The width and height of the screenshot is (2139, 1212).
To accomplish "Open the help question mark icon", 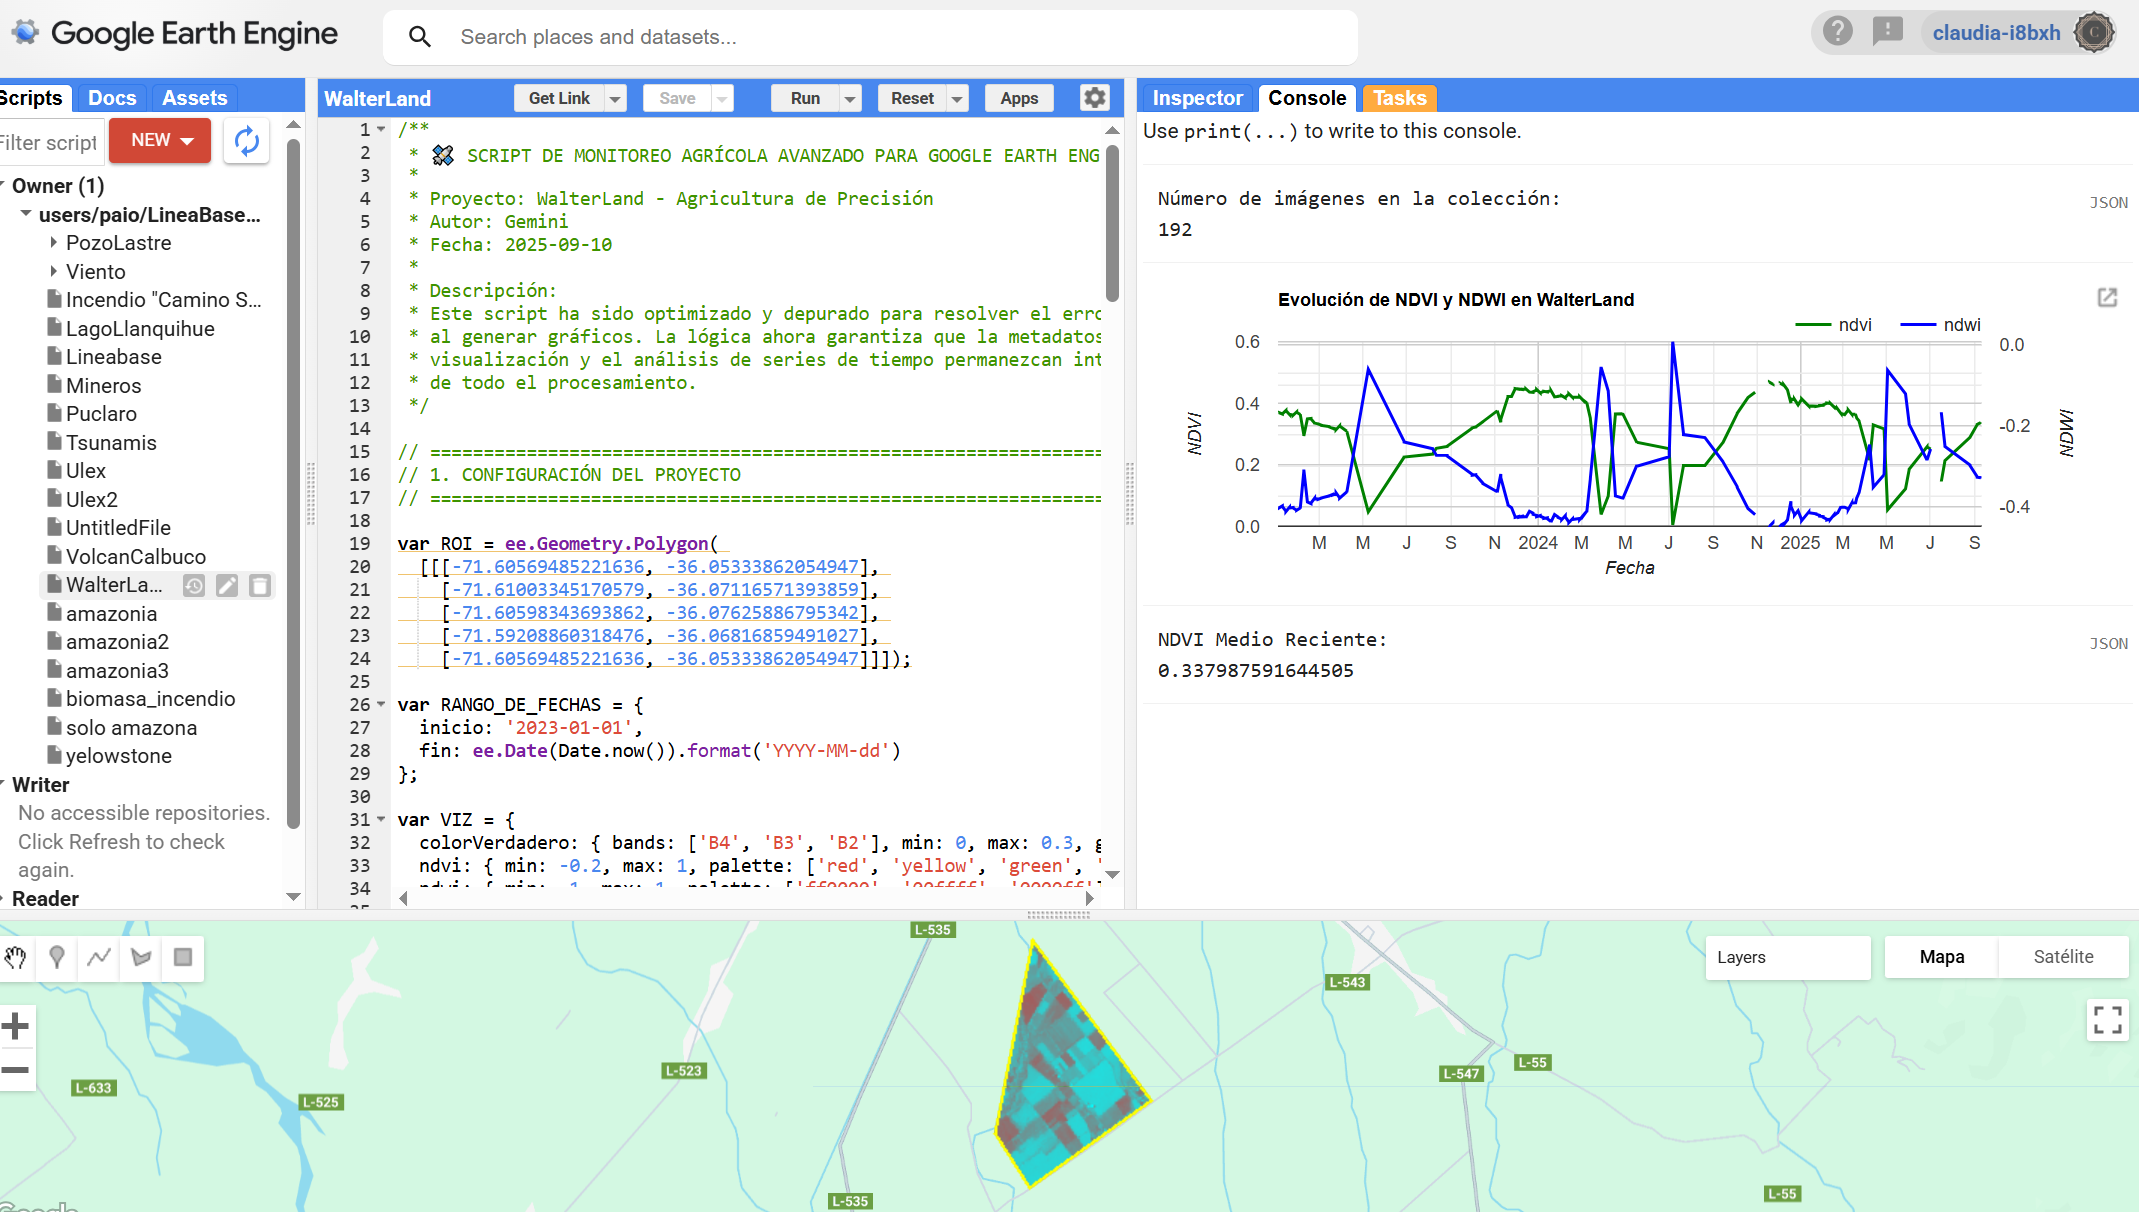I will coord(1837,32).
